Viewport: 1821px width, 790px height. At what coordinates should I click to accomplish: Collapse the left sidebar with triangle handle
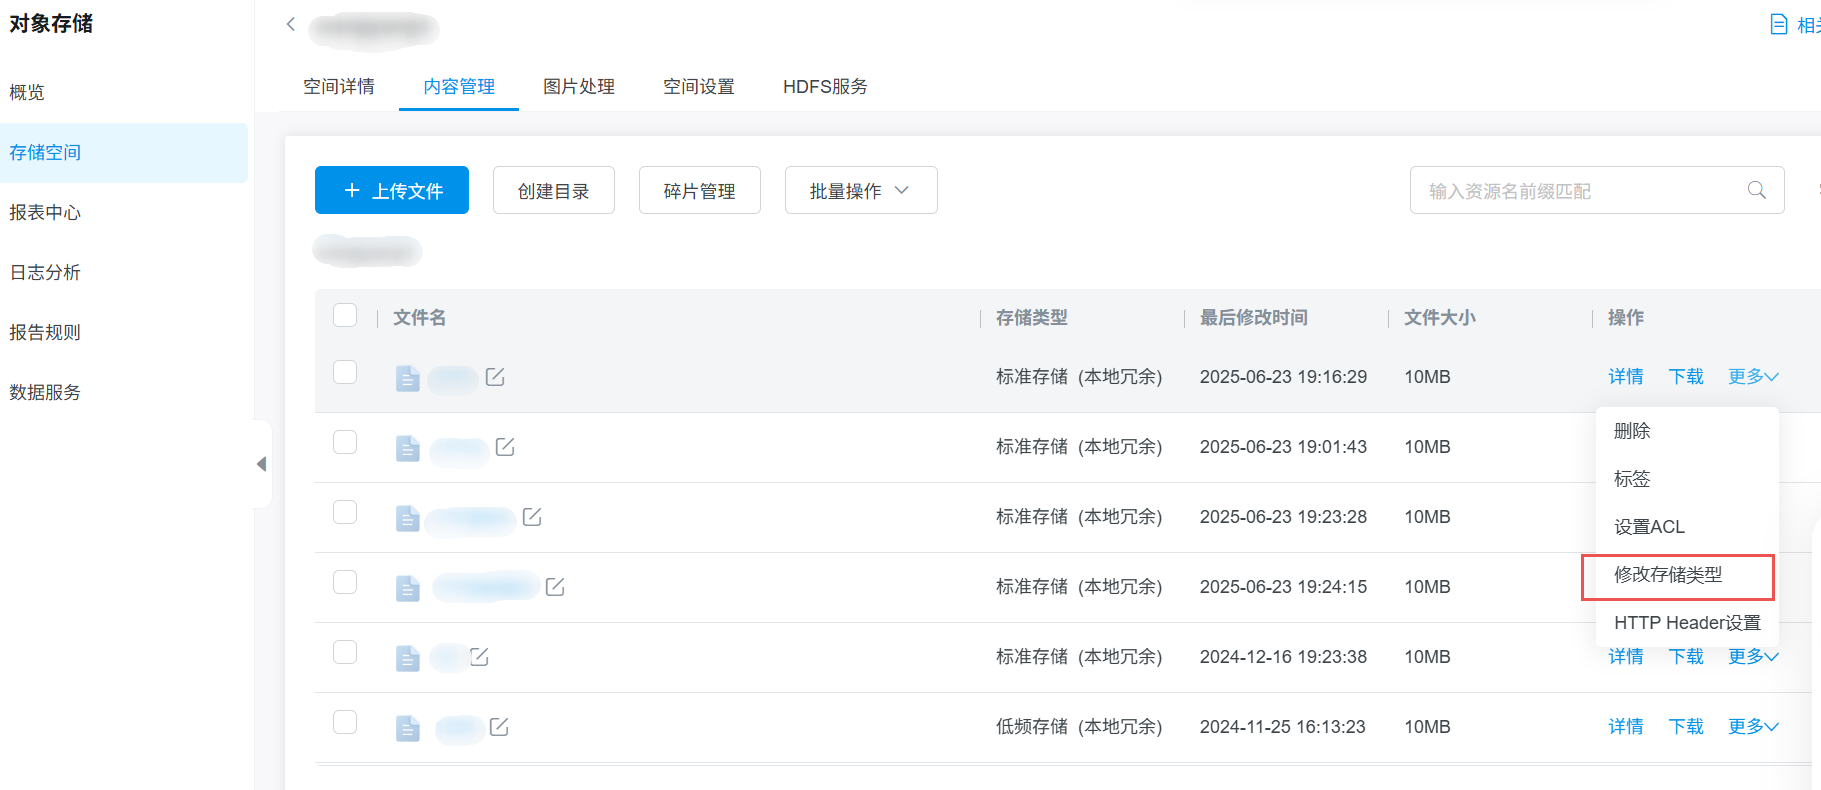[x=262, y=464]
